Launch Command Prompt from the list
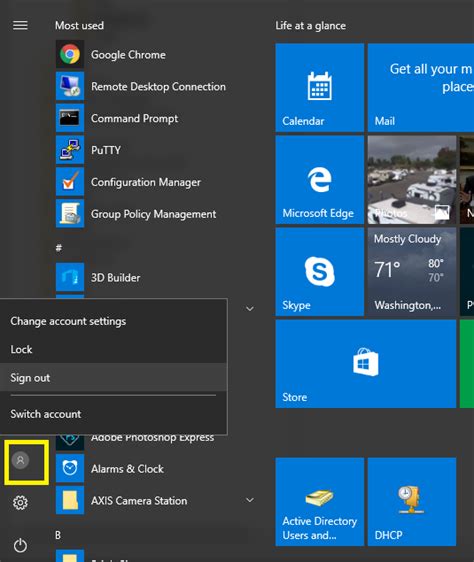474x562 pixels. tap(134, 118)
